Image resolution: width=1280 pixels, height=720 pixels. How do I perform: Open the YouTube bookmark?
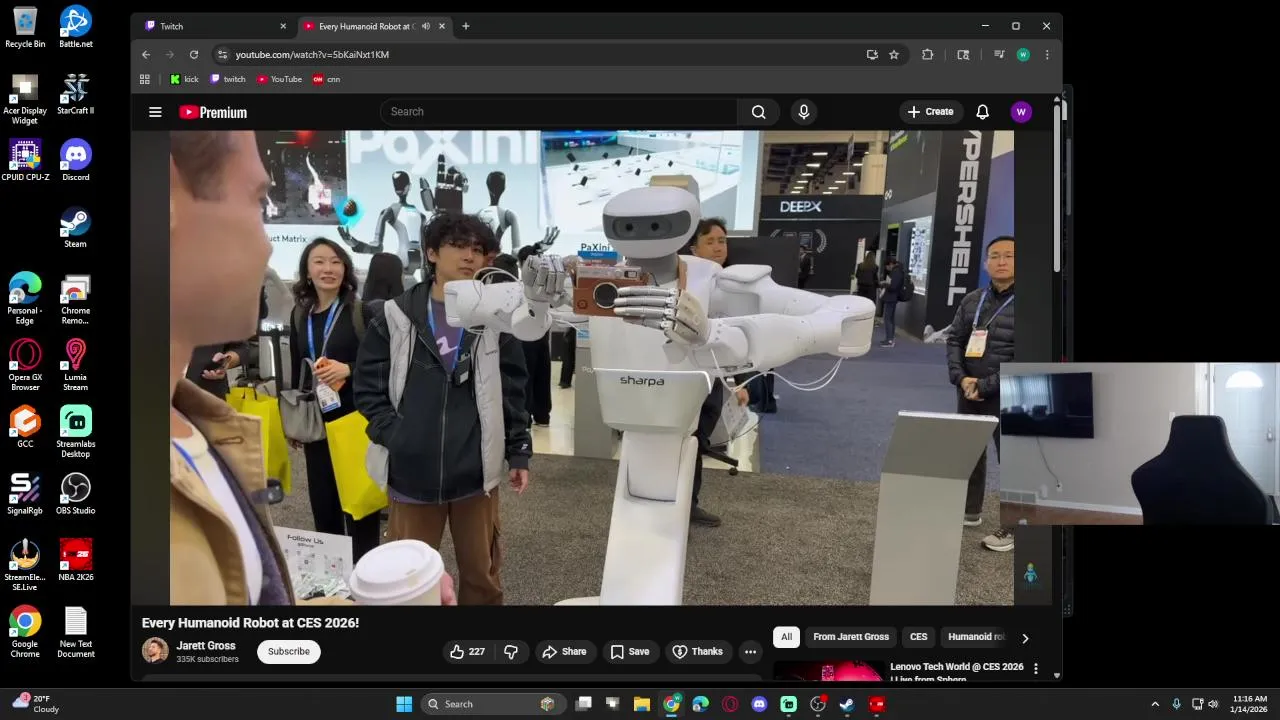click(279, 79)
